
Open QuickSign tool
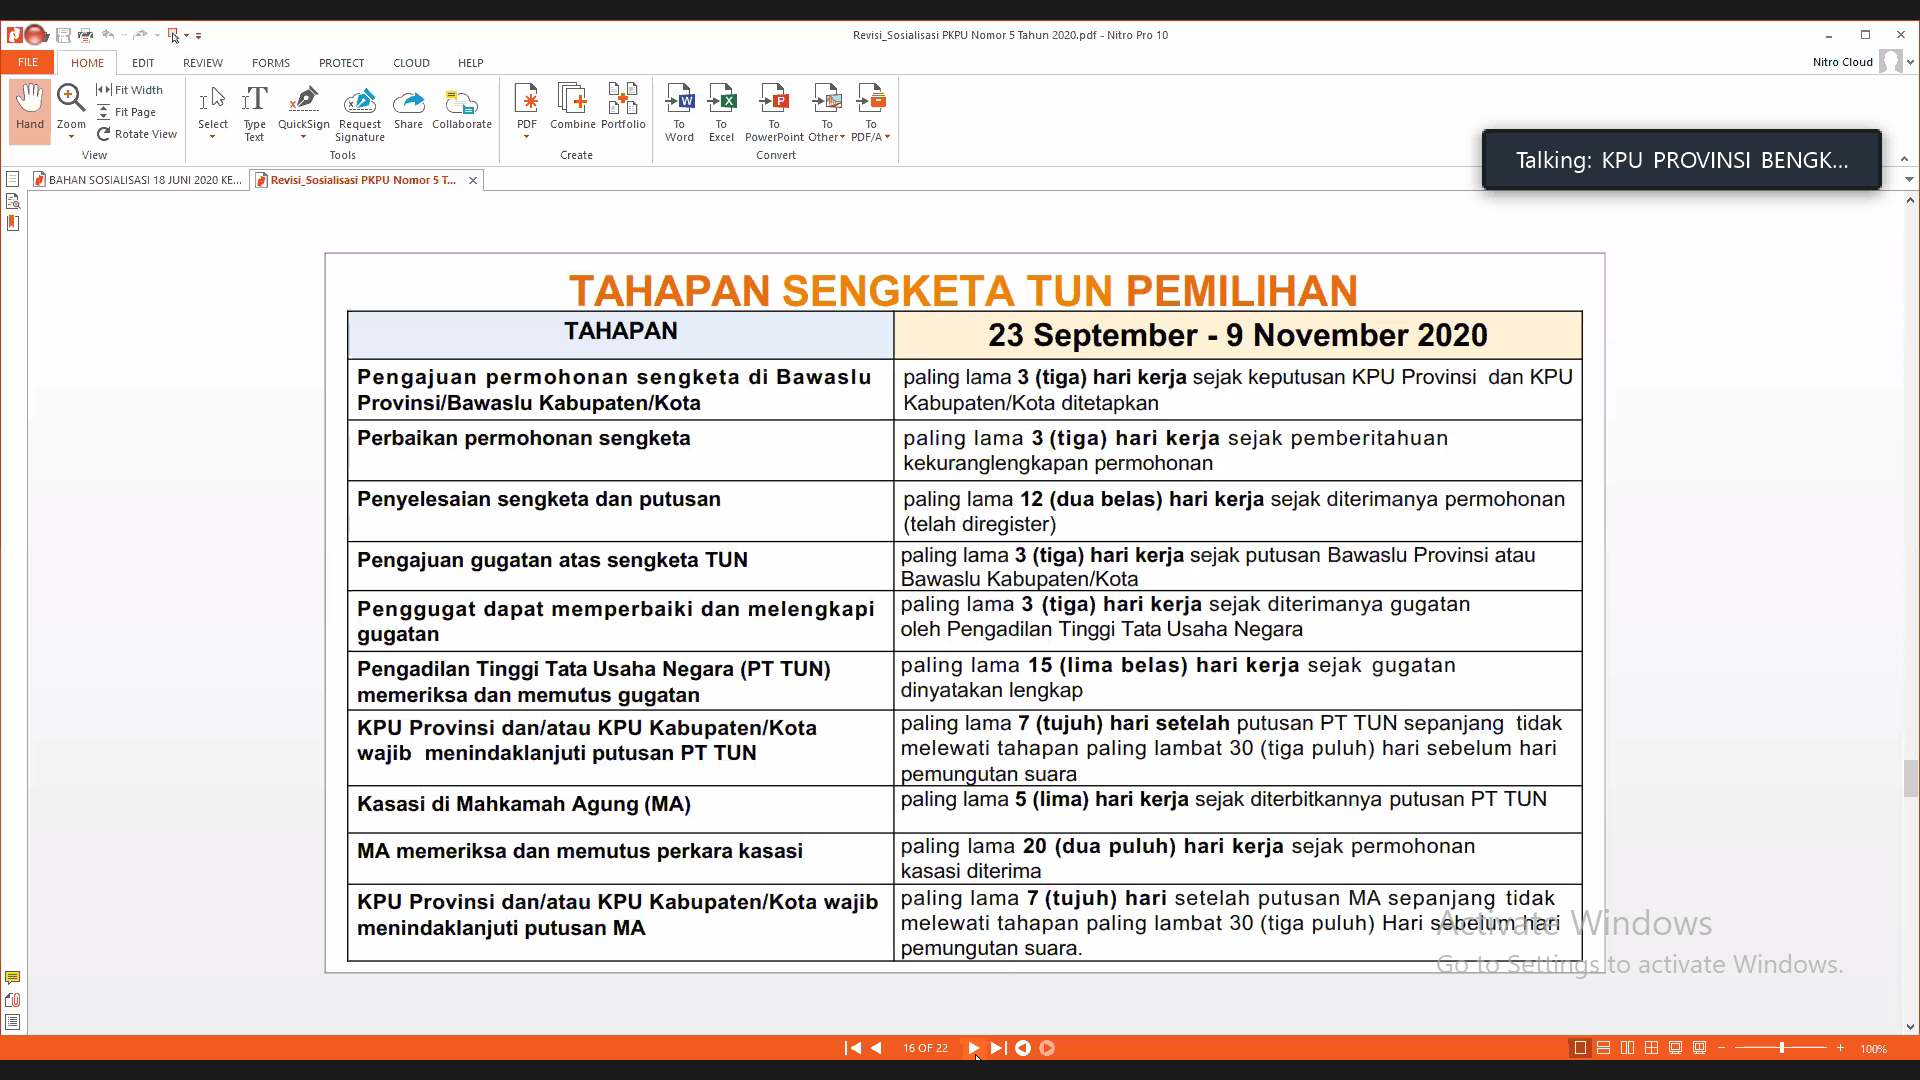pos(303,108)
